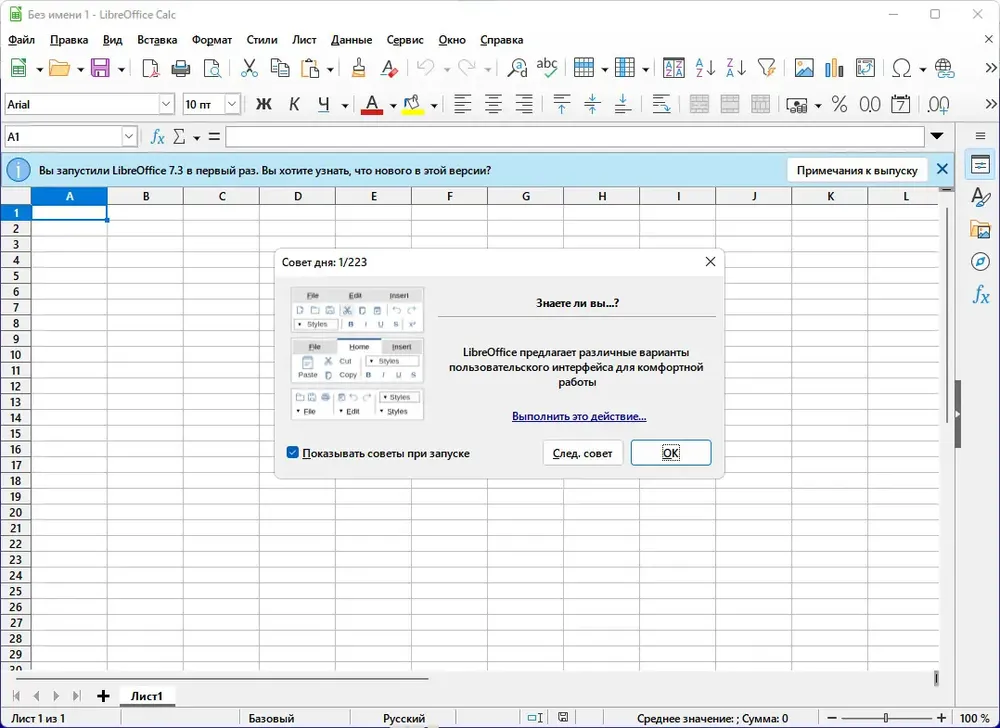Toggle bold Ж formatting button
1000x728 pixels.
point(263,104)
